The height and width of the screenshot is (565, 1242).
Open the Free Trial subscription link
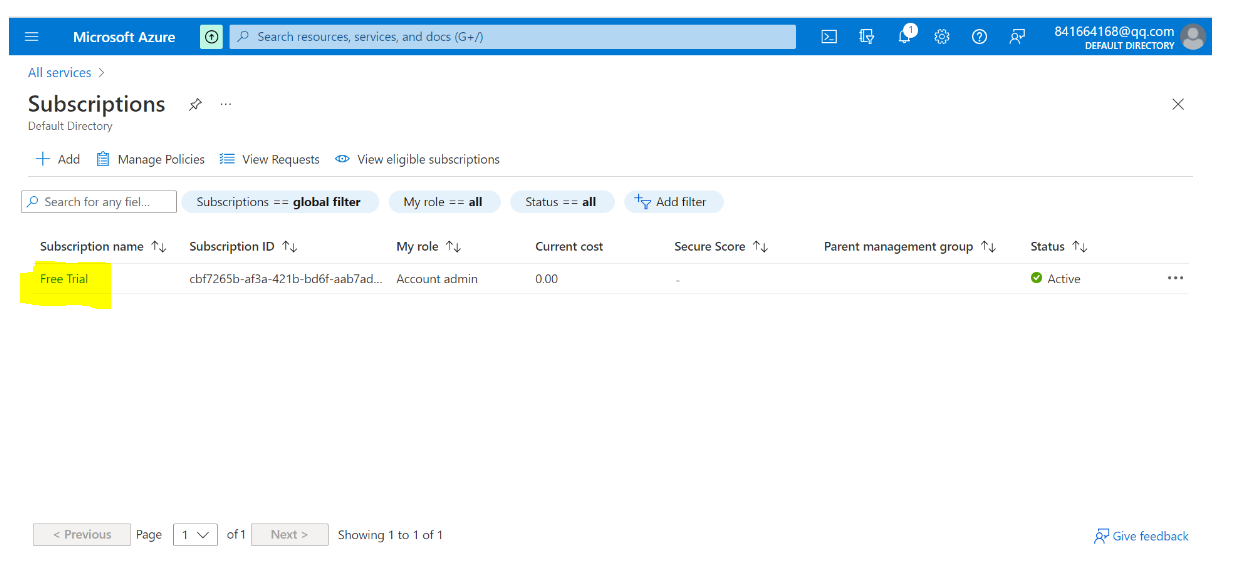(64, 279)
